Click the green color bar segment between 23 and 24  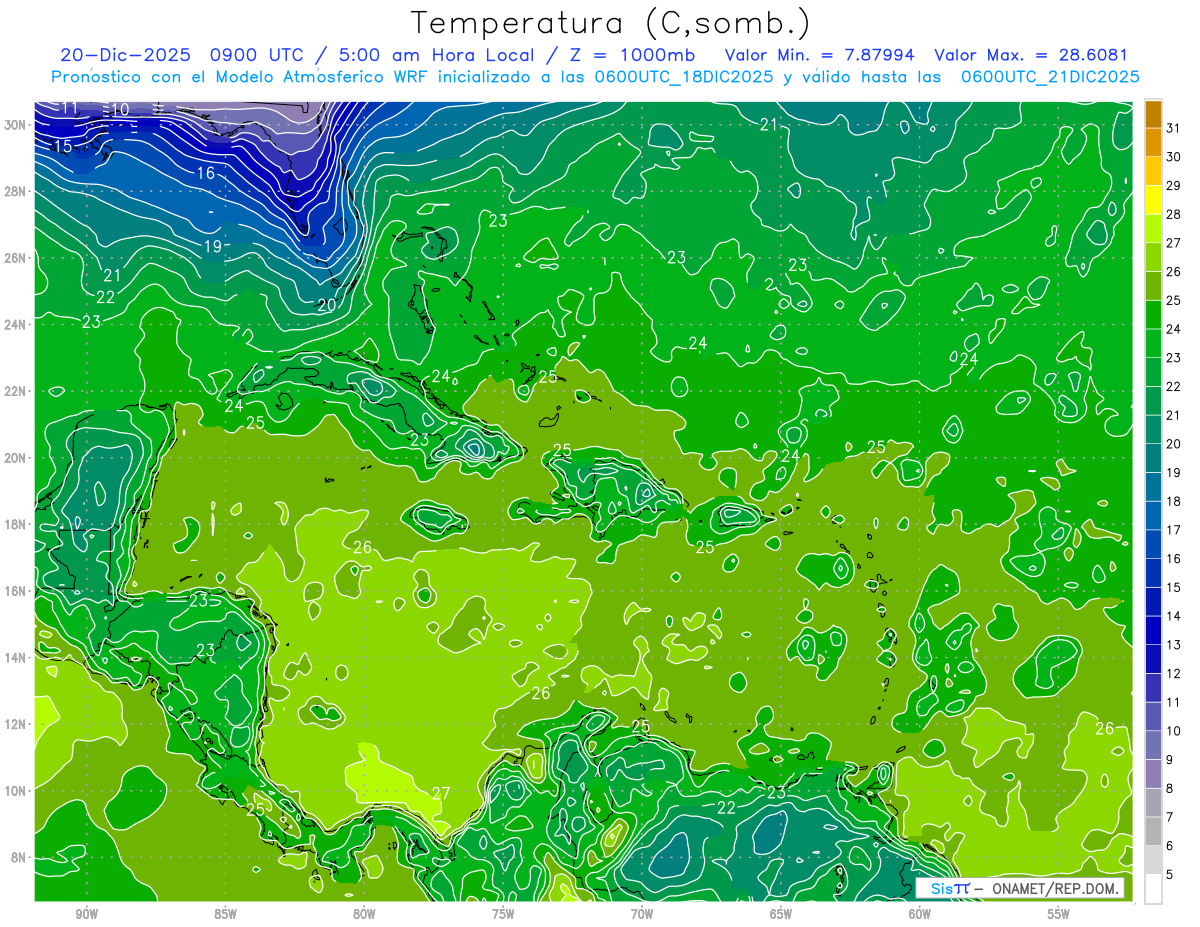1153,344
